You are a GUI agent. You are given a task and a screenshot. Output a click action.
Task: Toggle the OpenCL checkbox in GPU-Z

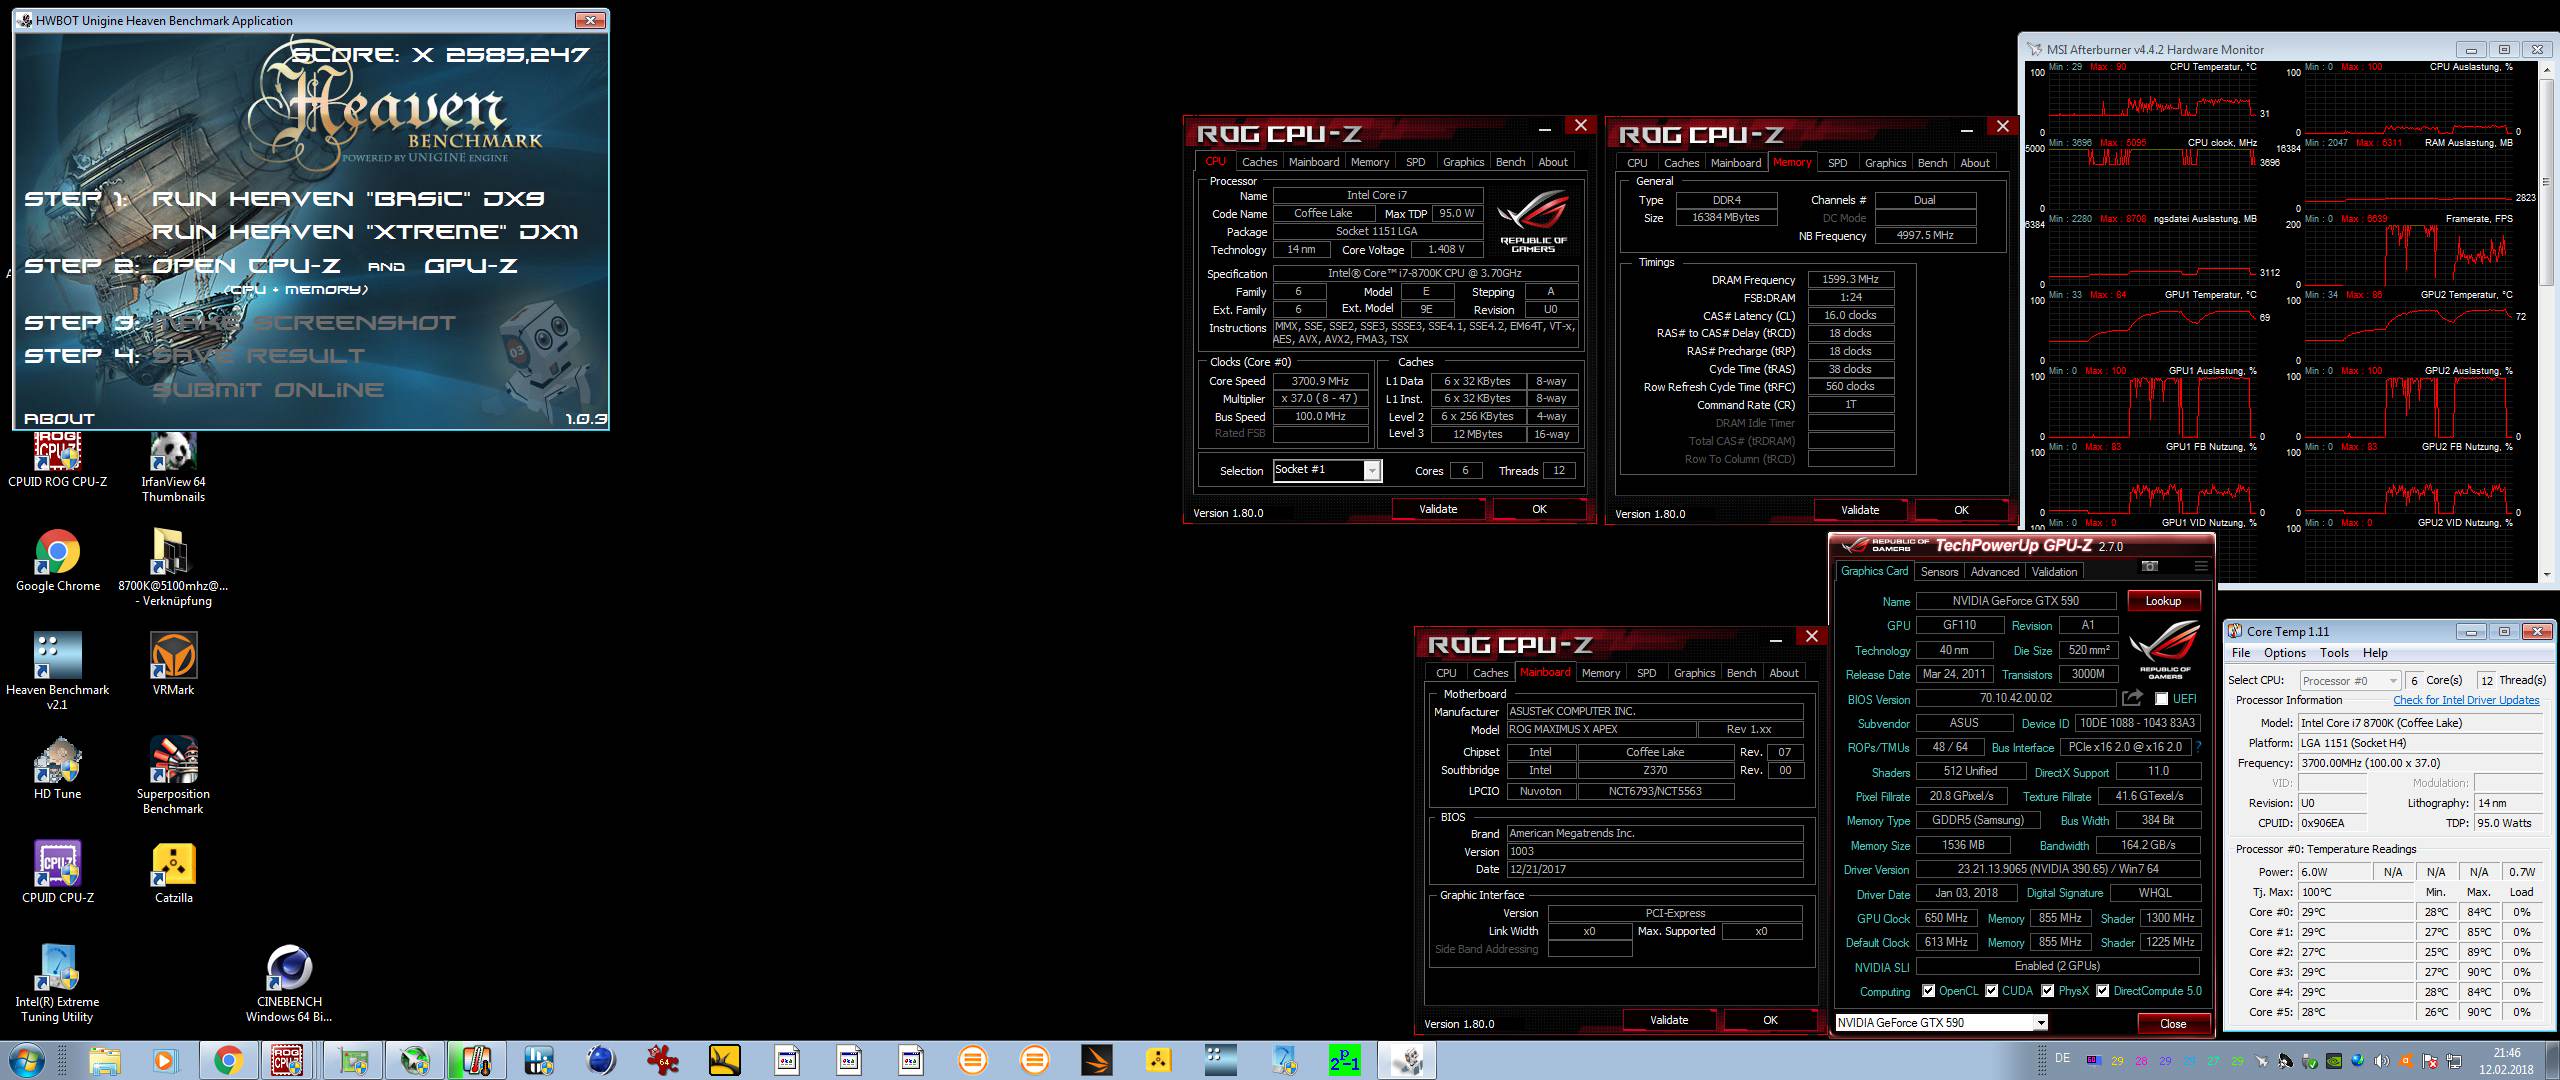point(1928,991)
